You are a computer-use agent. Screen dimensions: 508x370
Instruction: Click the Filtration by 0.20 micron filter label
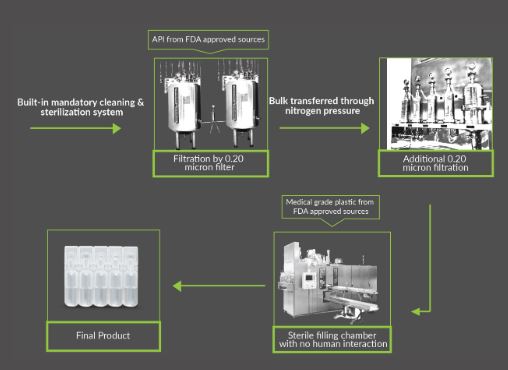[x=211, y=163]
